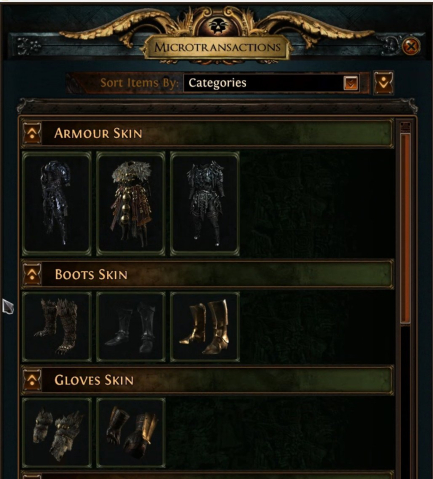Click the orange arrow in Categories box
The width and height of the screenshot is (433, 479).
(351, 83)
